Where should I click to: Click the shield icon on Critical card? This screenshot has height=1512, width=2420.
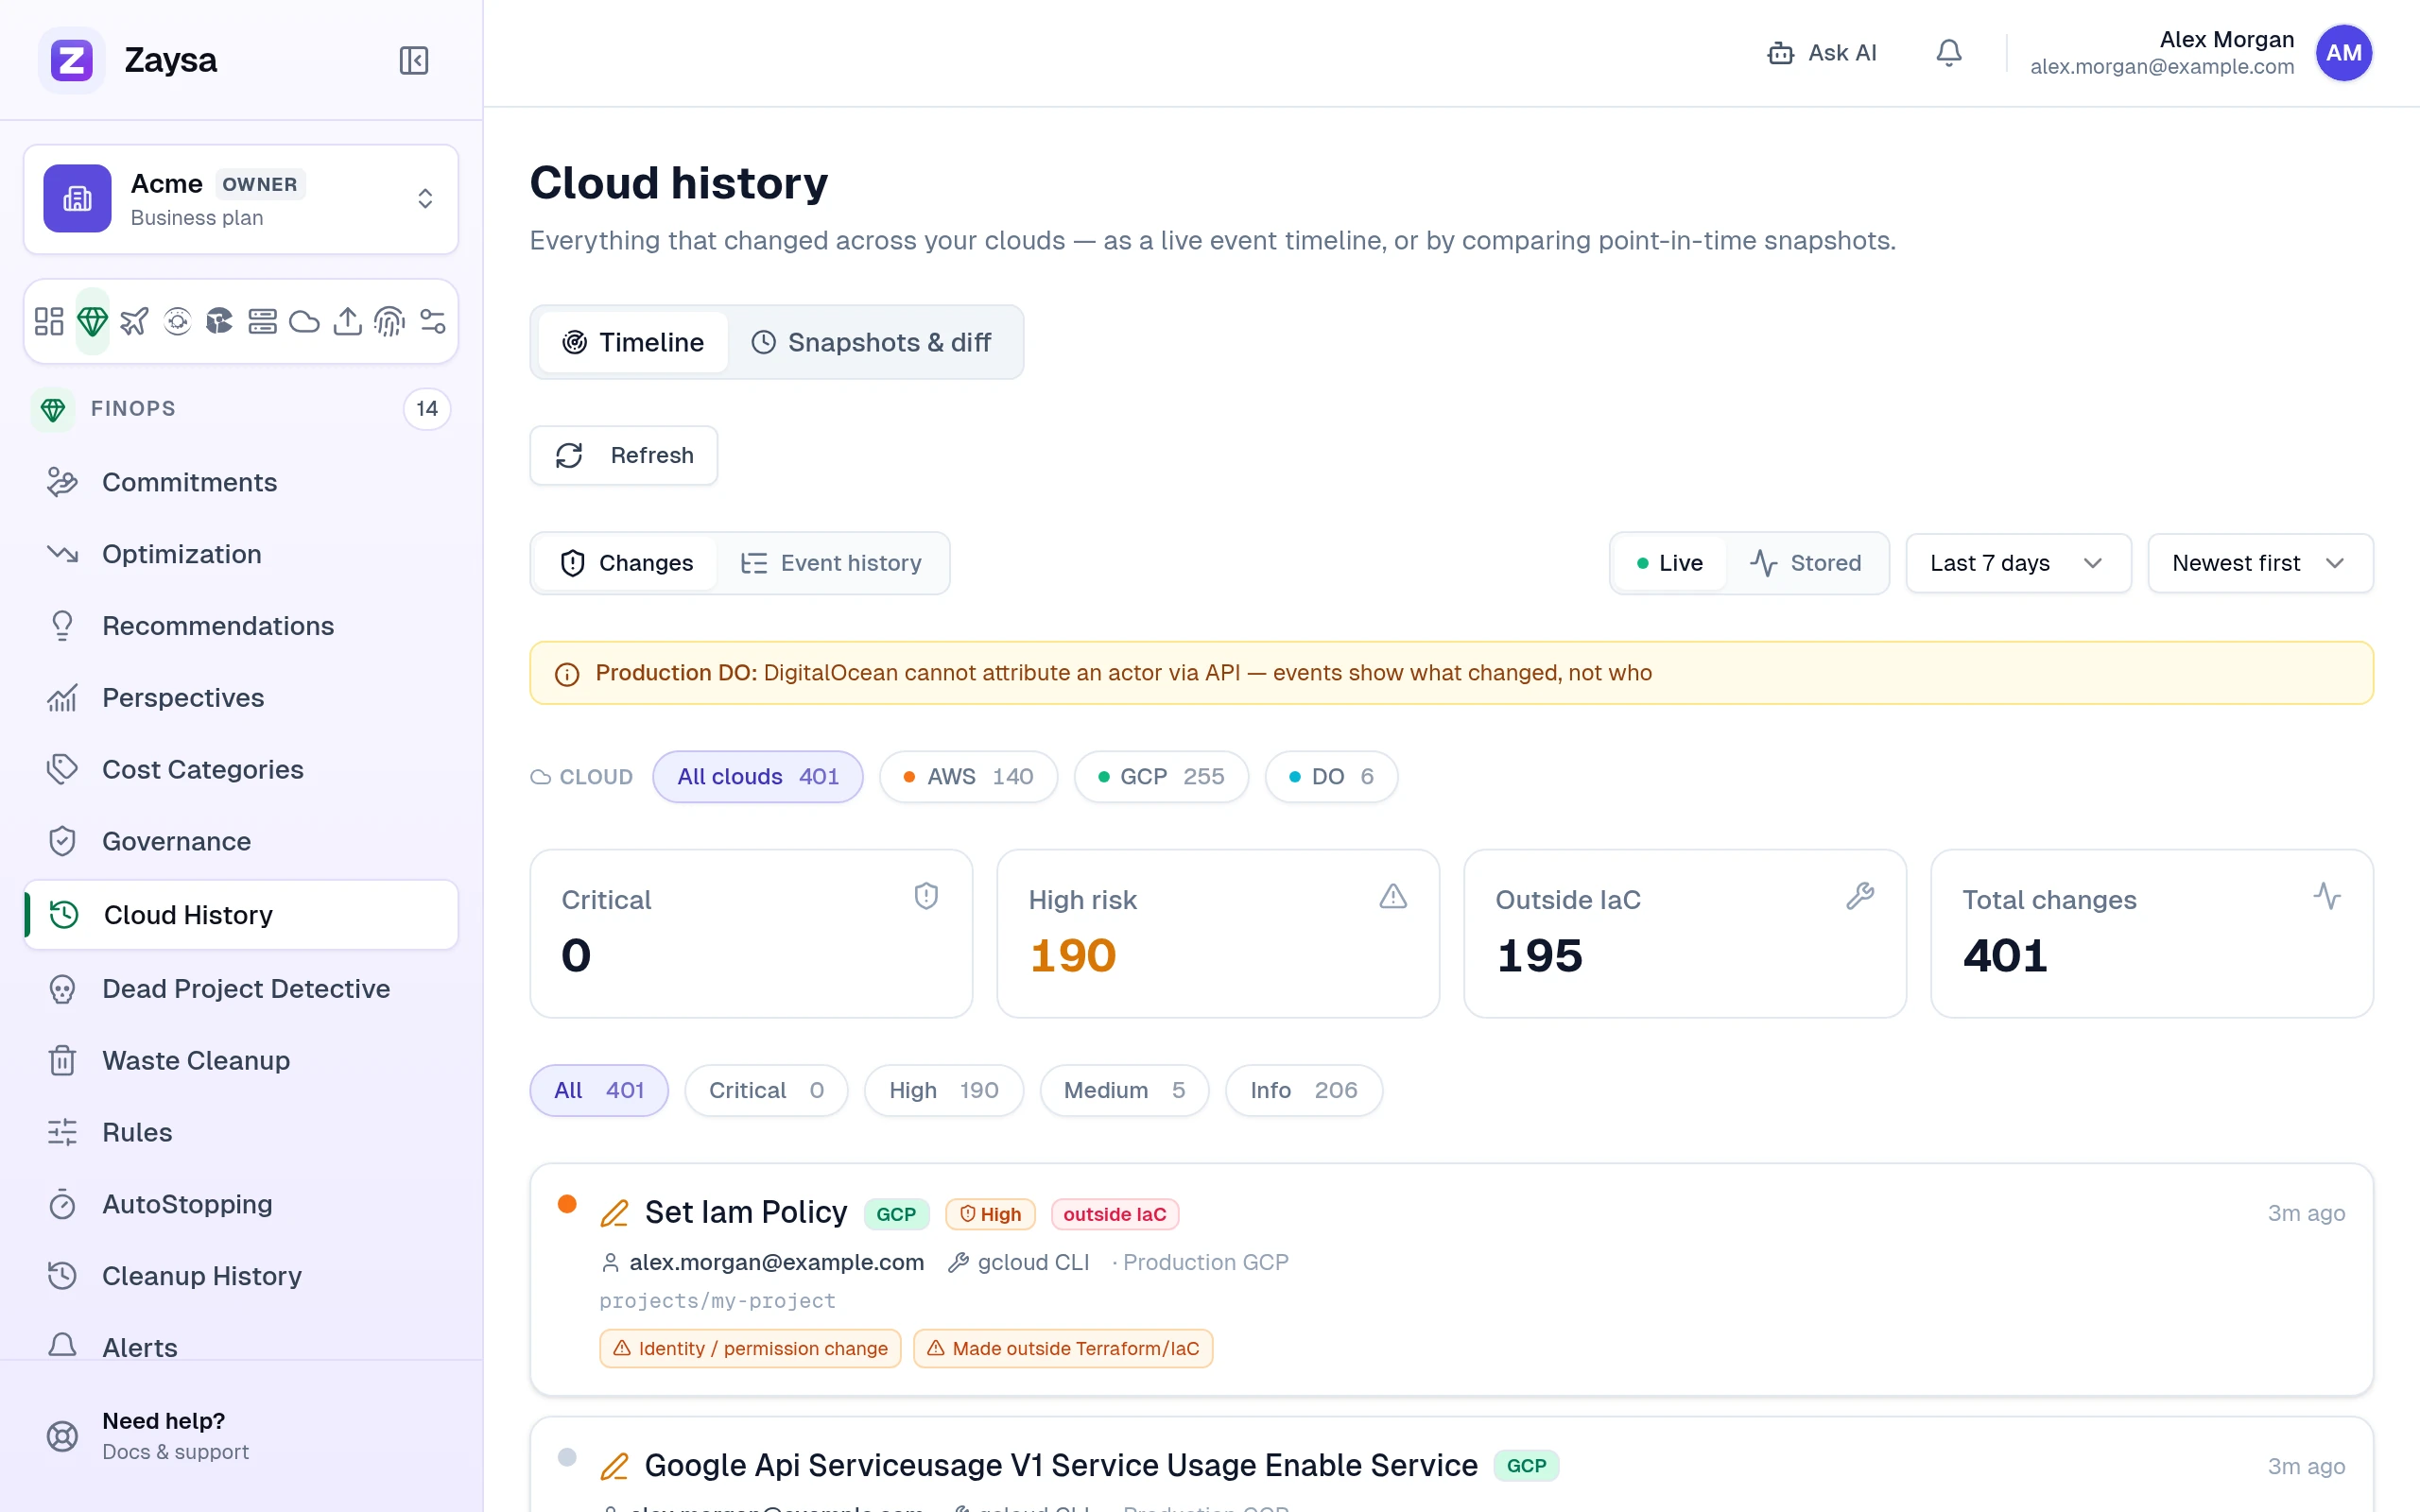(x=926, y=896)
